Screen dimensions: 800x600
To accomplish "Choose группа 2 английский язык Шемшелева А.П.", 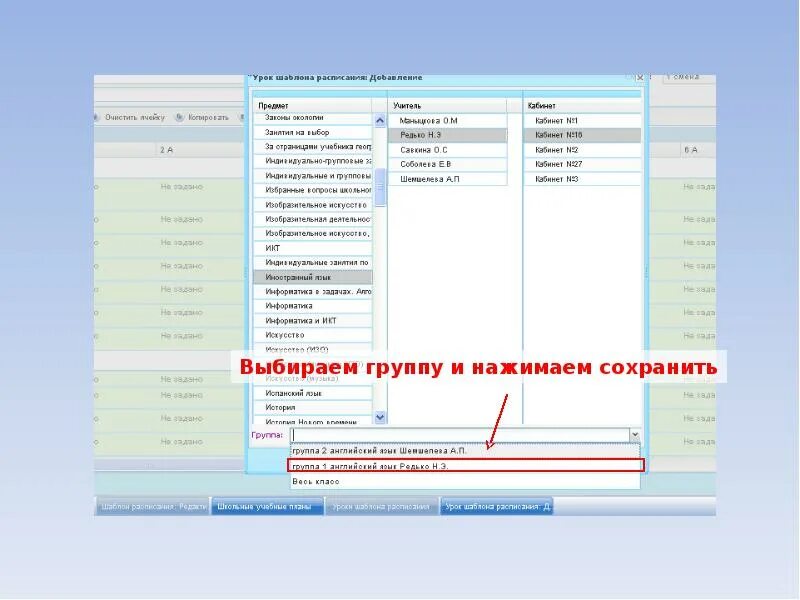I will coord(465,451).
